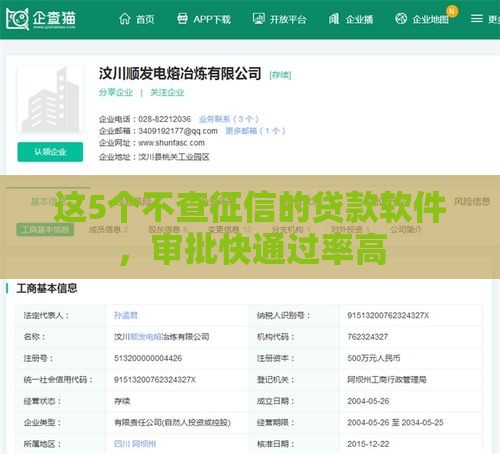
Task: Click the 认领企业 button
Action: [50, 152]
